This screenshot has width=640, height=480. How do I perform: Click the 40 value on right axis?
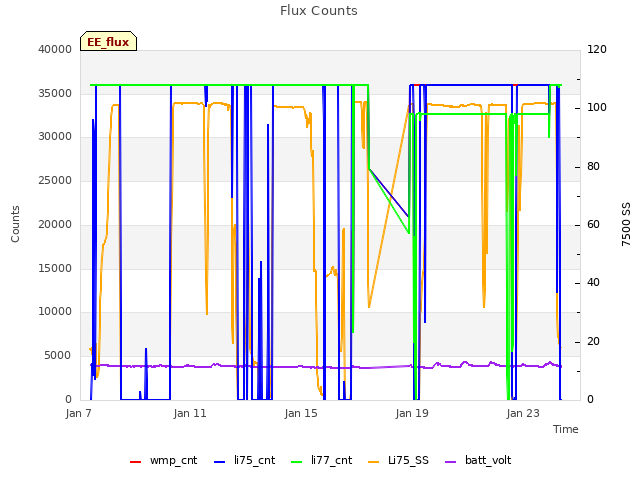[593, 282]
